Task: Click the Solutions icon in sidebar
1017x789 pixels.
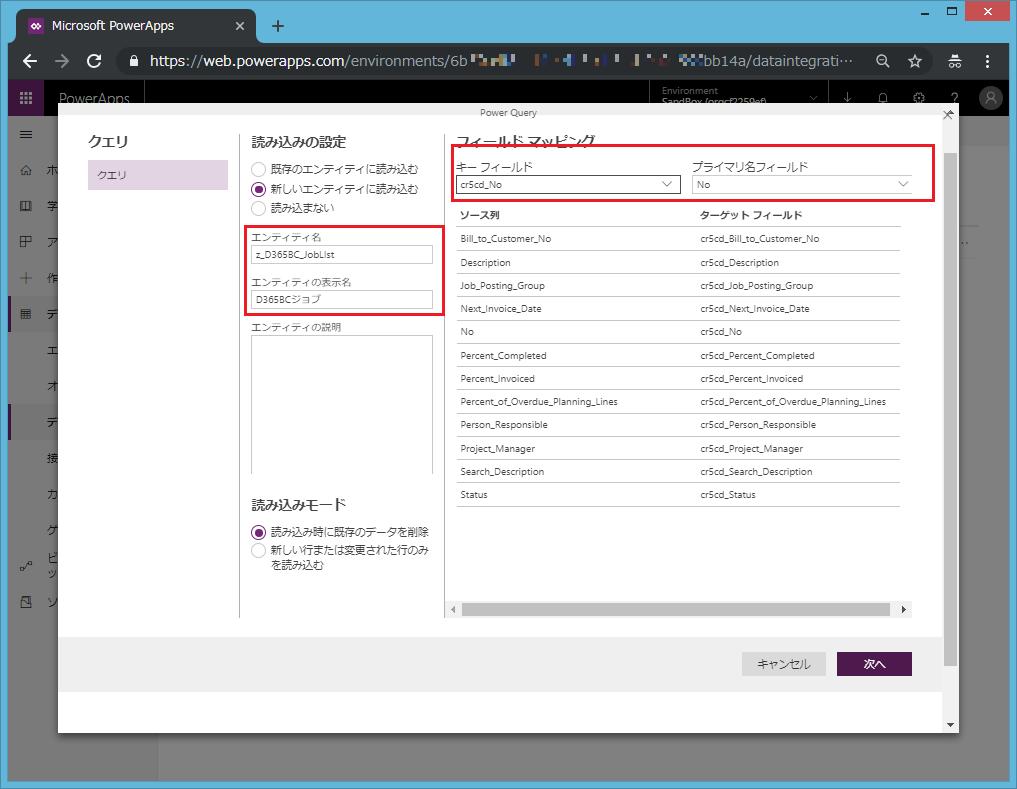Action: [x=26, y=602]
